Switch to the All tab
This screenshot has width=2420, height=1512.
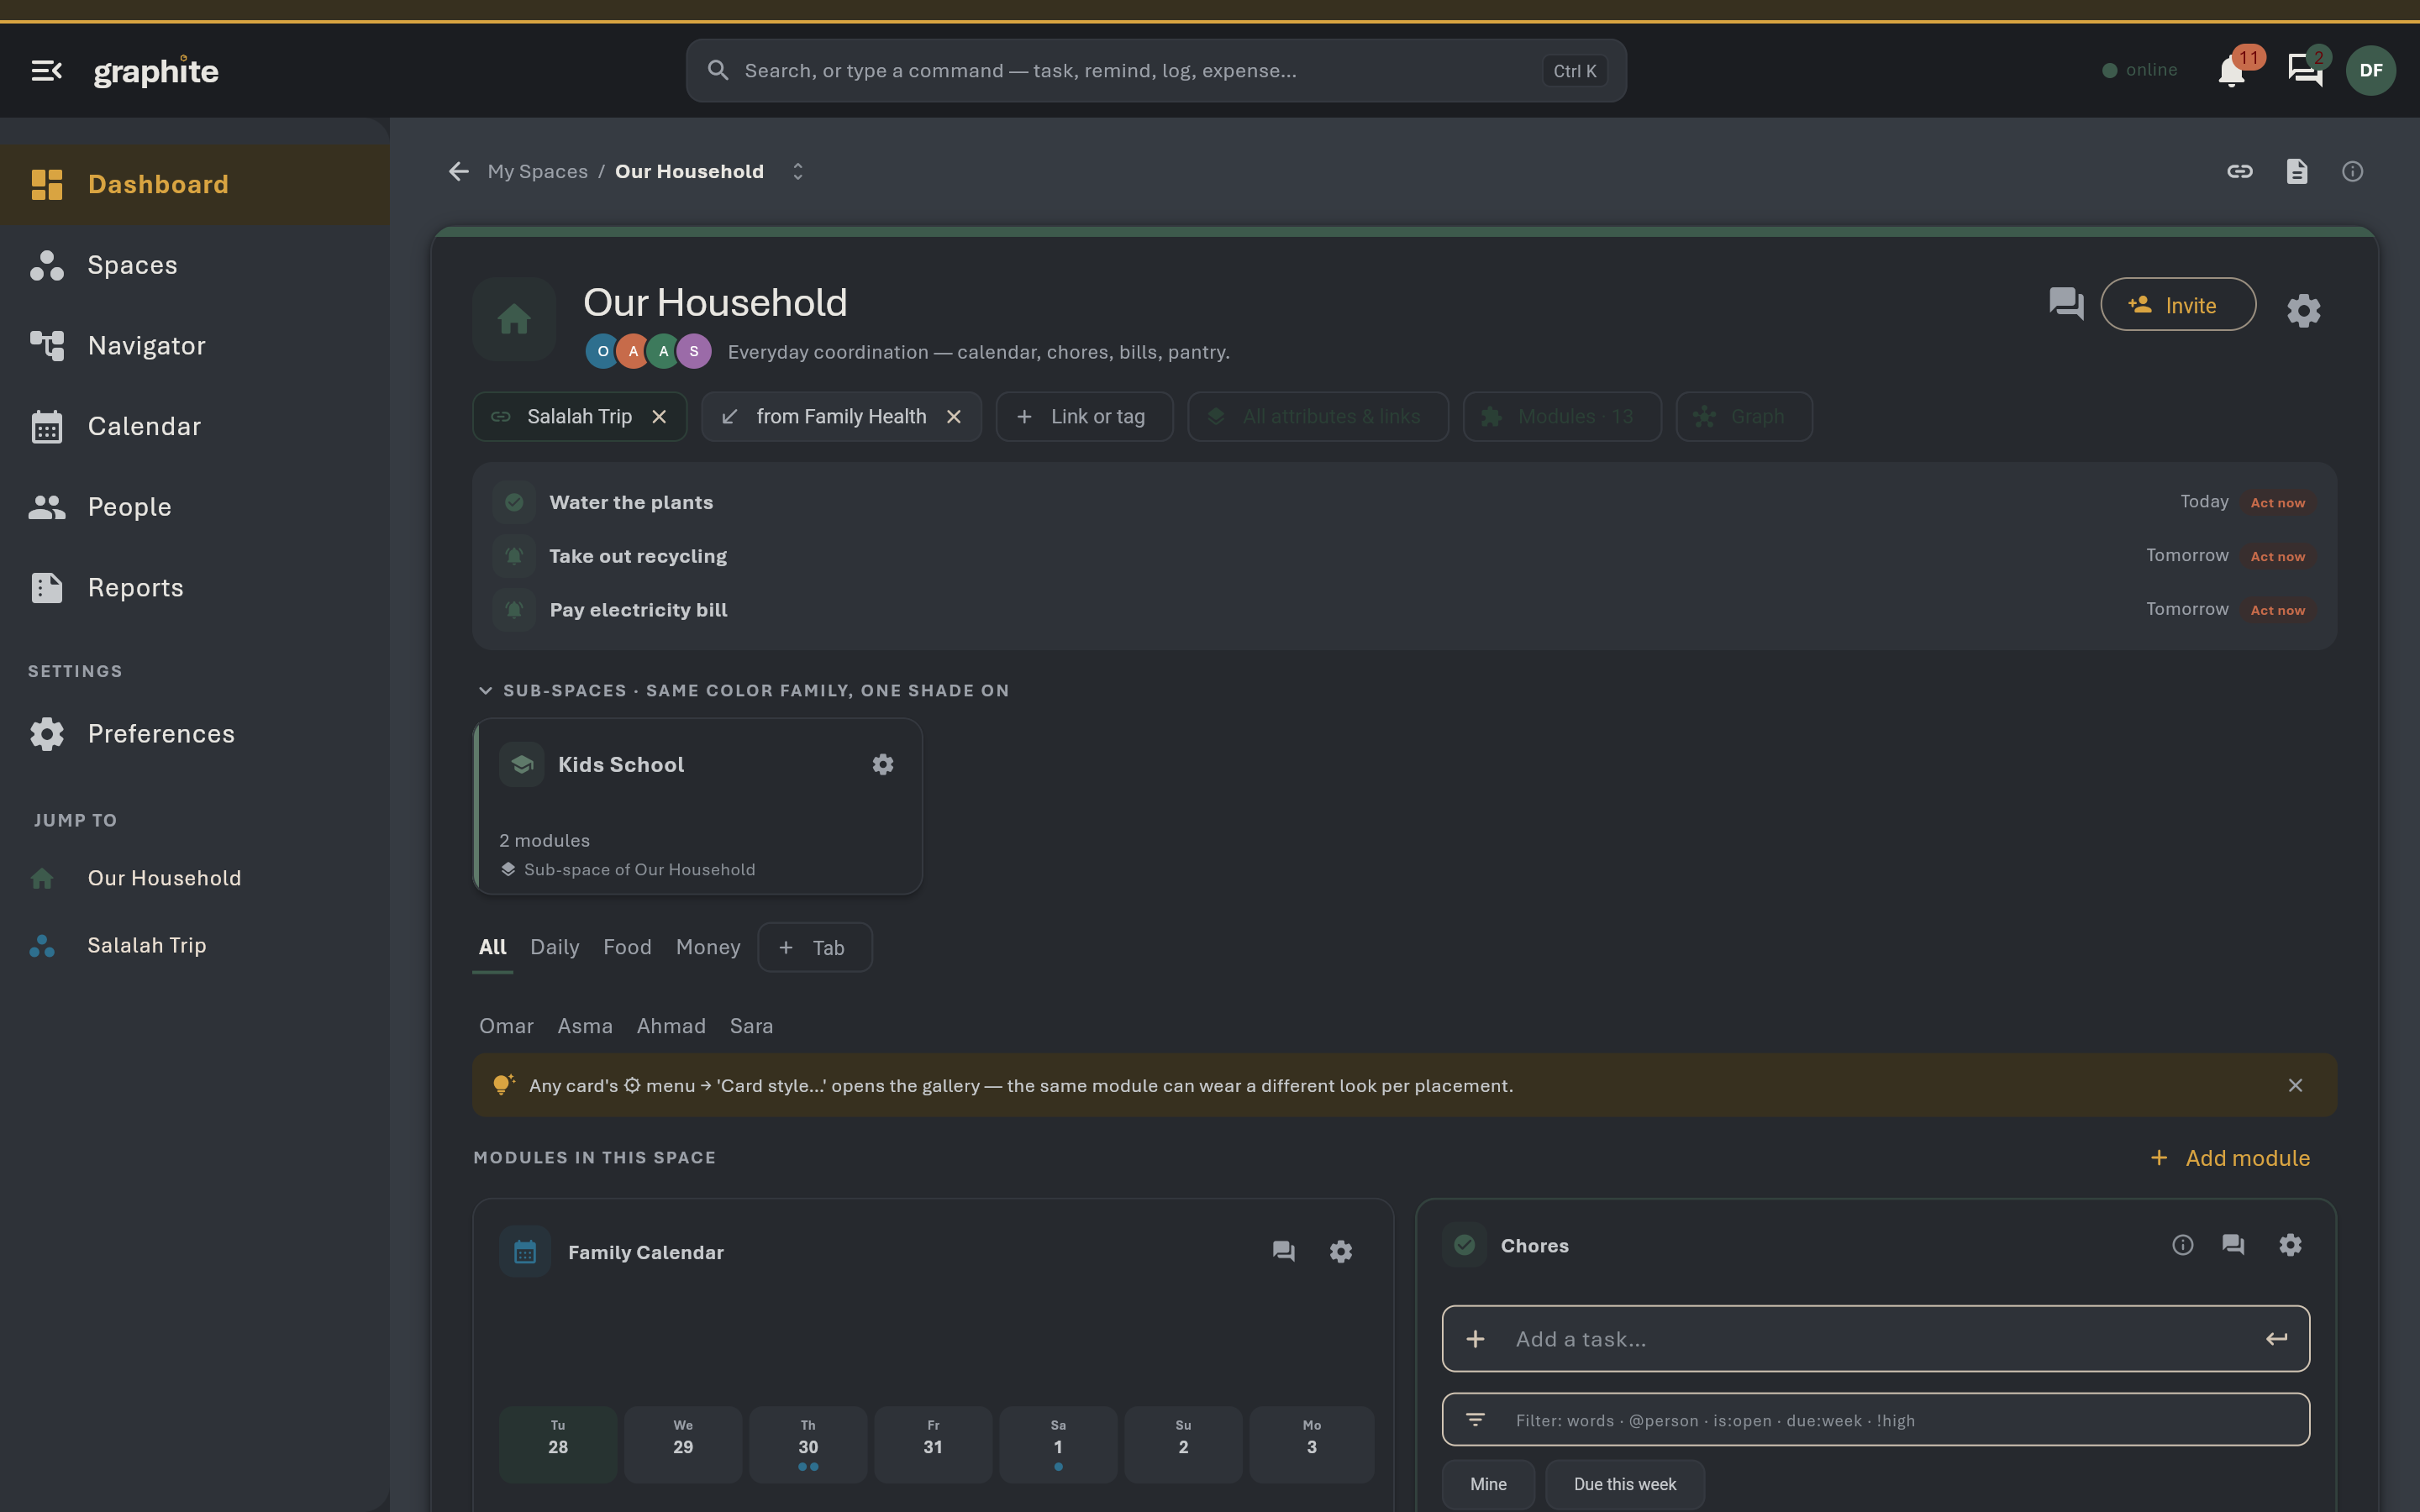(492, 947)
